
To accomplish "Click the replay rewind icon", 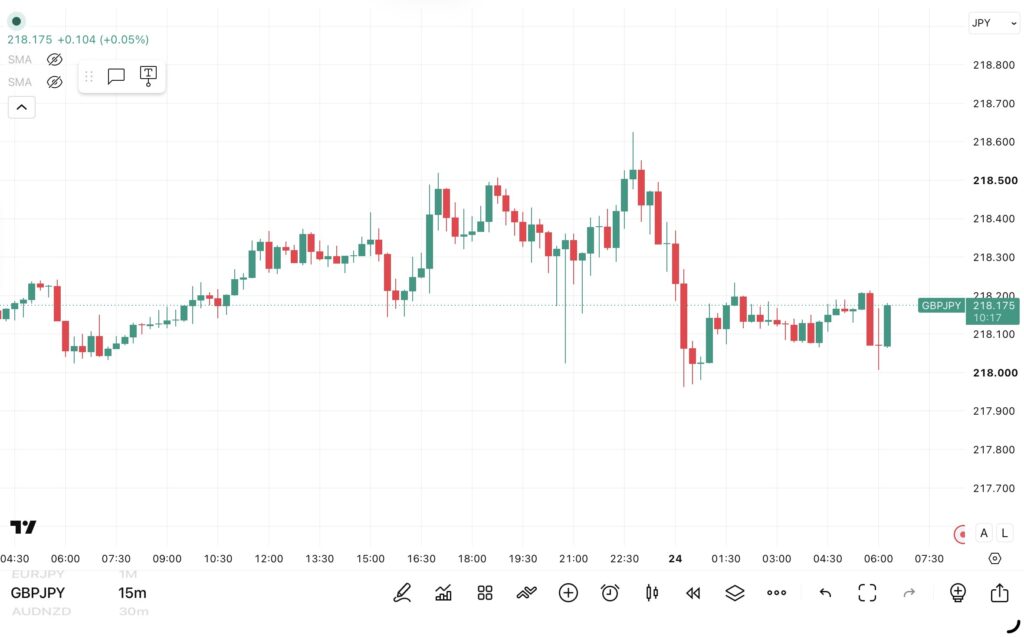I will click(x=693, y=593).
